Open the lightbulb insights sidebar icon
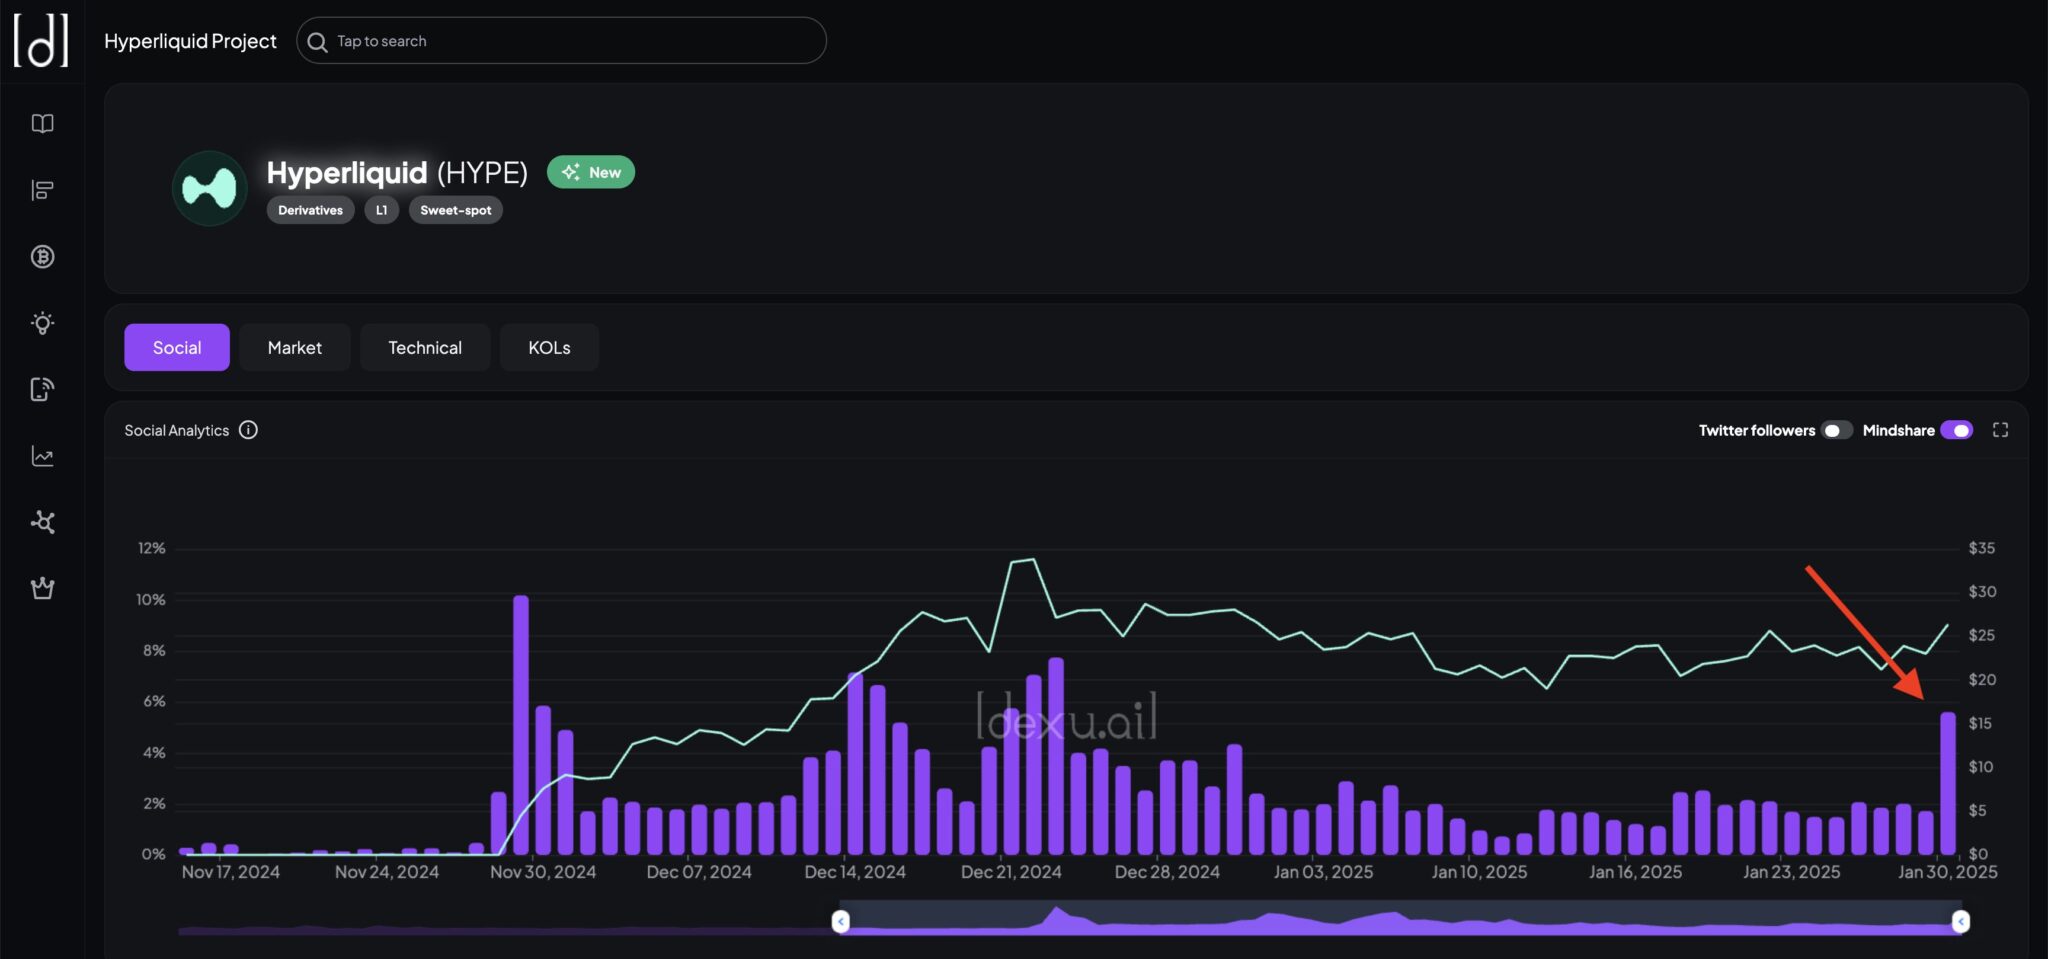2048x959 pixels. [42, 323]
